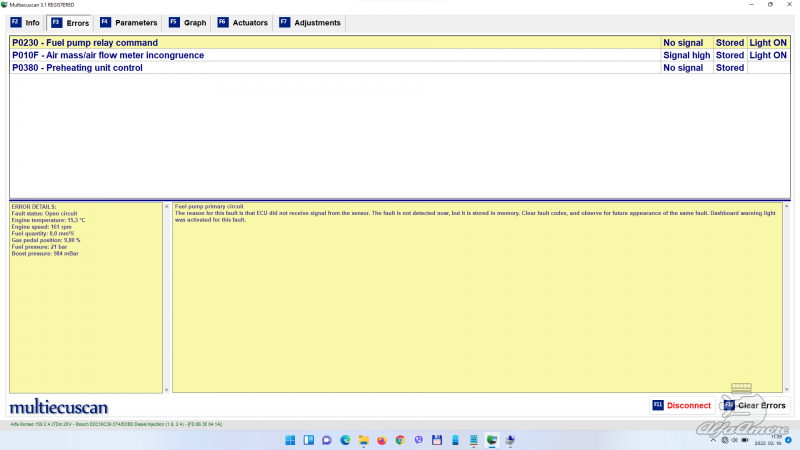Viewport: 800px width, 450px height.
Task: Click 'Fuel pump primary circuit' description heading
Action: 209,207
